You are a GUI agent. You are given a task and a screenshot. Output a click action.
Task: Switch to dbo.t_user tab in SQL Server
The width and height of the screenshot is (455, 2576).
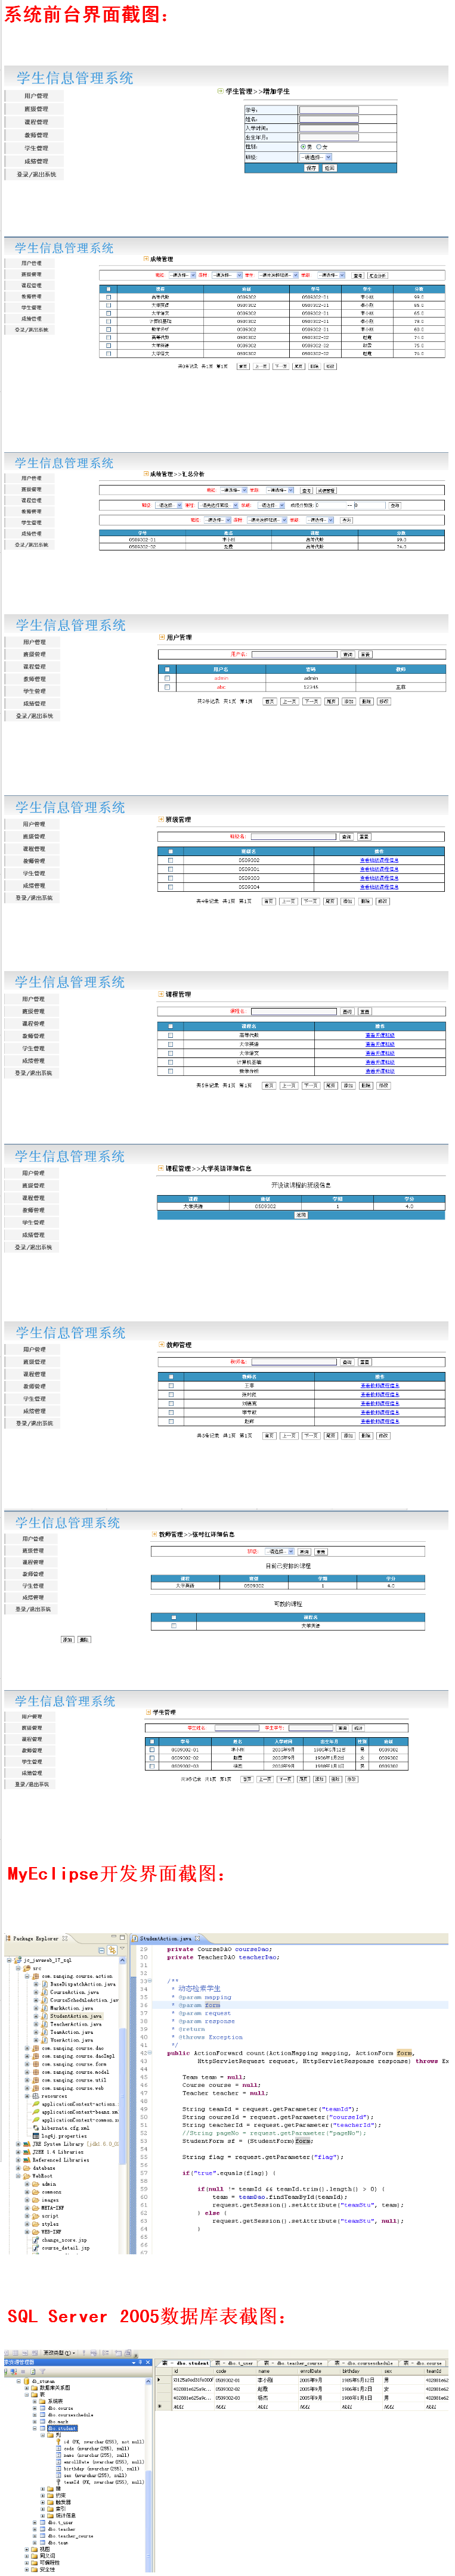tap(236, 2362)
